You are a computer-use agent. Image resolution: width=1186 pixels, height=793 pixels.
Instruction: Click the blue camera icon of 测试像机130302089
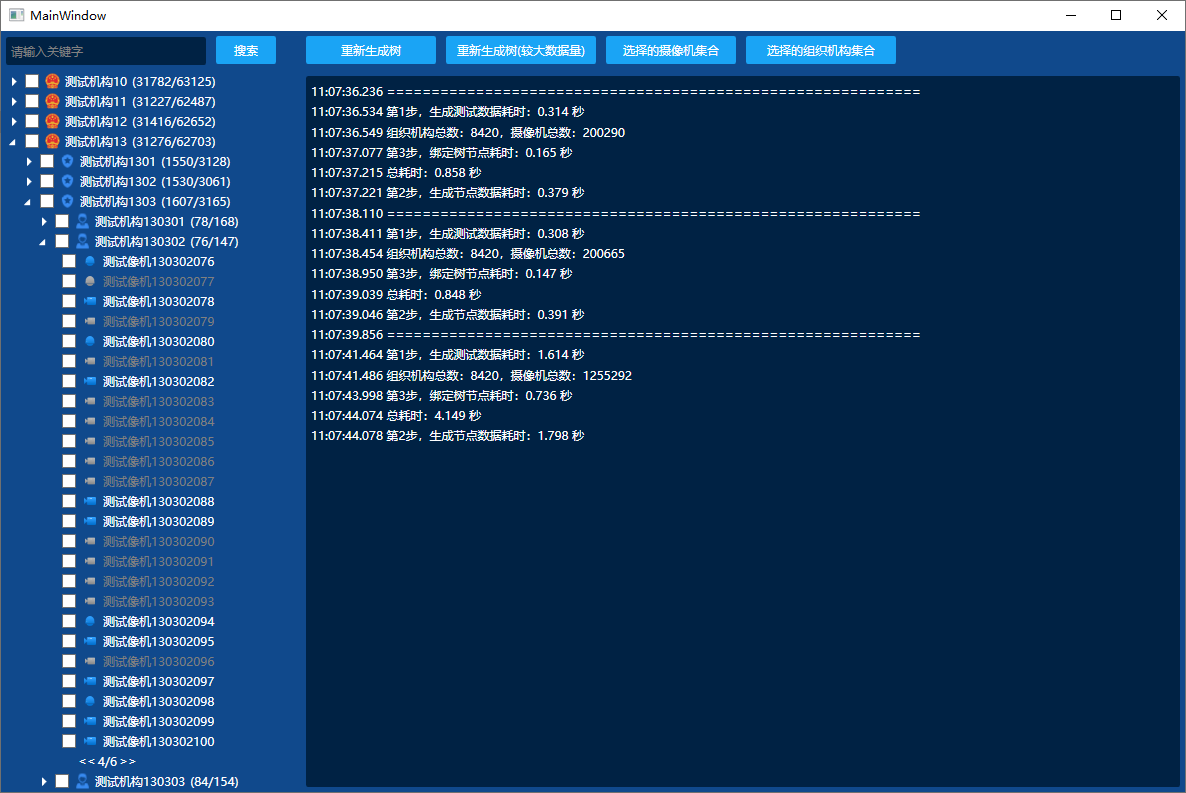pos(90,521)
